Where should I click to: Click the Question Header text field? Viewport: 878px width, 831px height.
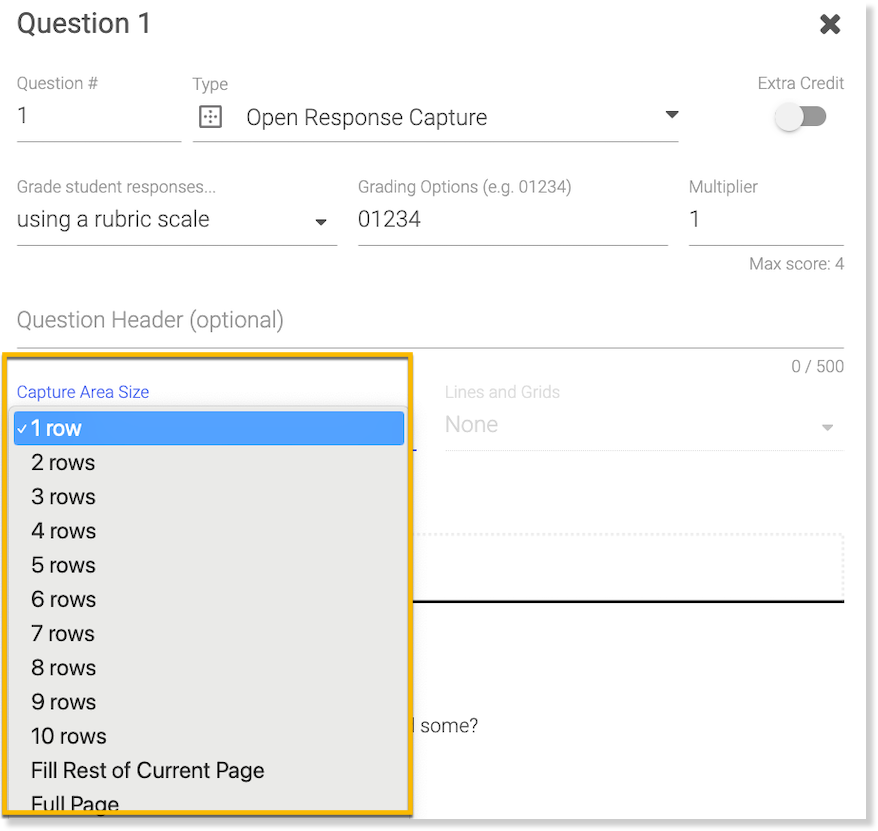click(x=430, y=321)
